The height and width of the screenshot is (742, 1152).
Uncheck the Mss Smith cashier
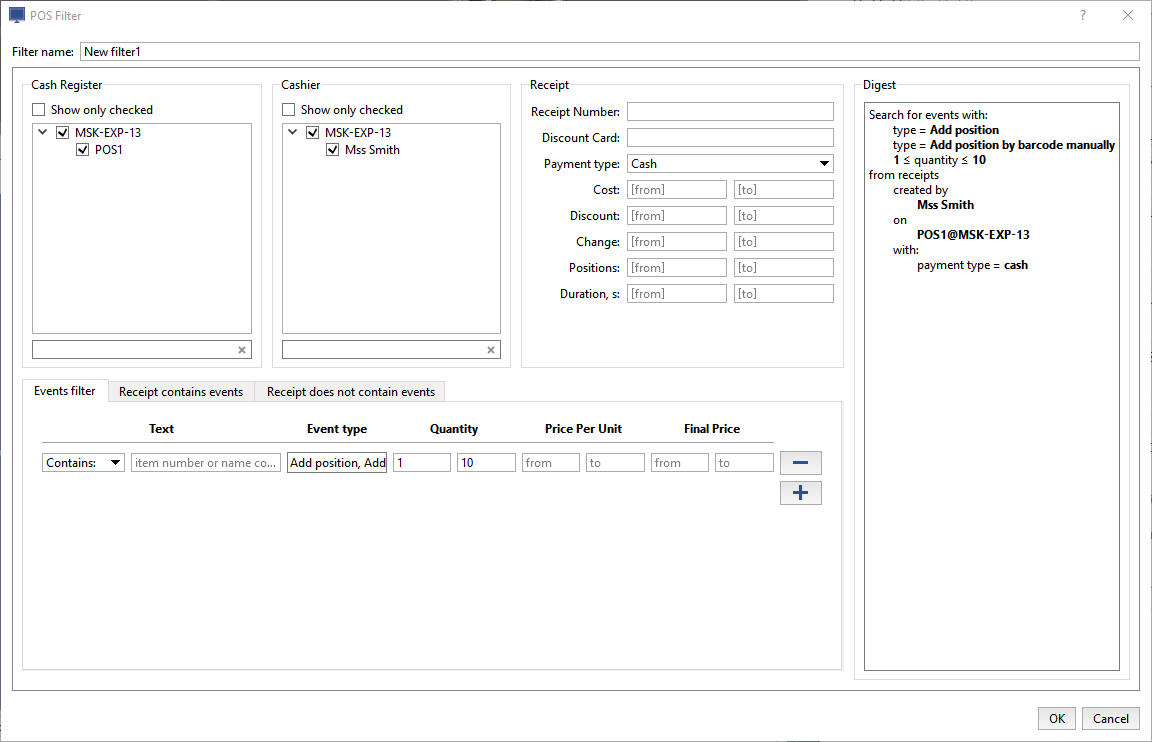pyautogui.click(x=333, y=150)
